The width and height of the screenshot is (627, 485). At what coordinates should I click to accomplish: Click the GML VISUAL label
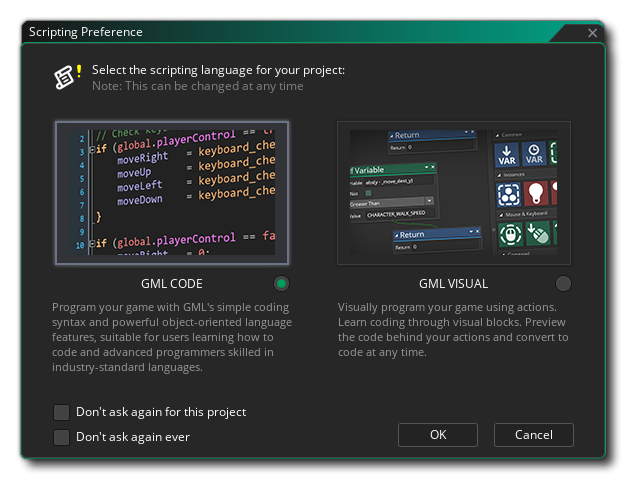[453, 284]
